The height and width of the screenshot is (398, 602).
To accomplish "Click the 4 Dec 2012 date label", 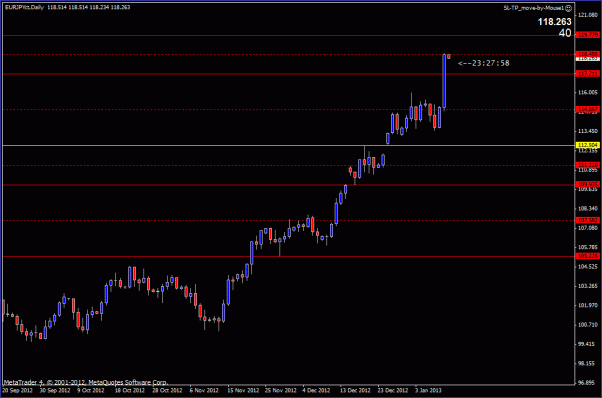I will (x=316, y=391).
